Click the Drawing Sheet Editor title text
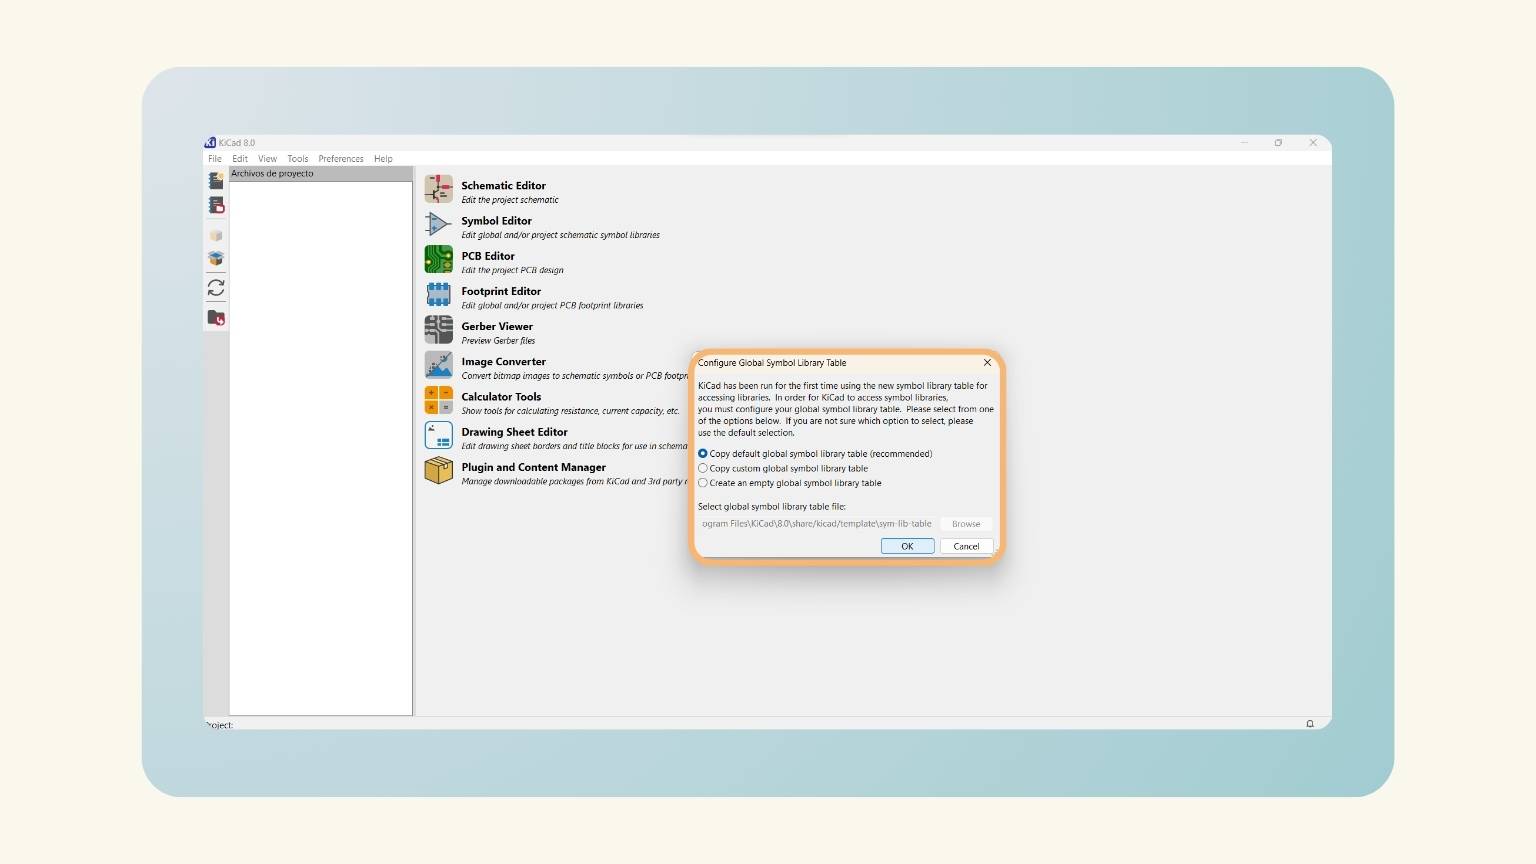This screenshot has height=864, width=1536. coord(514,432)
